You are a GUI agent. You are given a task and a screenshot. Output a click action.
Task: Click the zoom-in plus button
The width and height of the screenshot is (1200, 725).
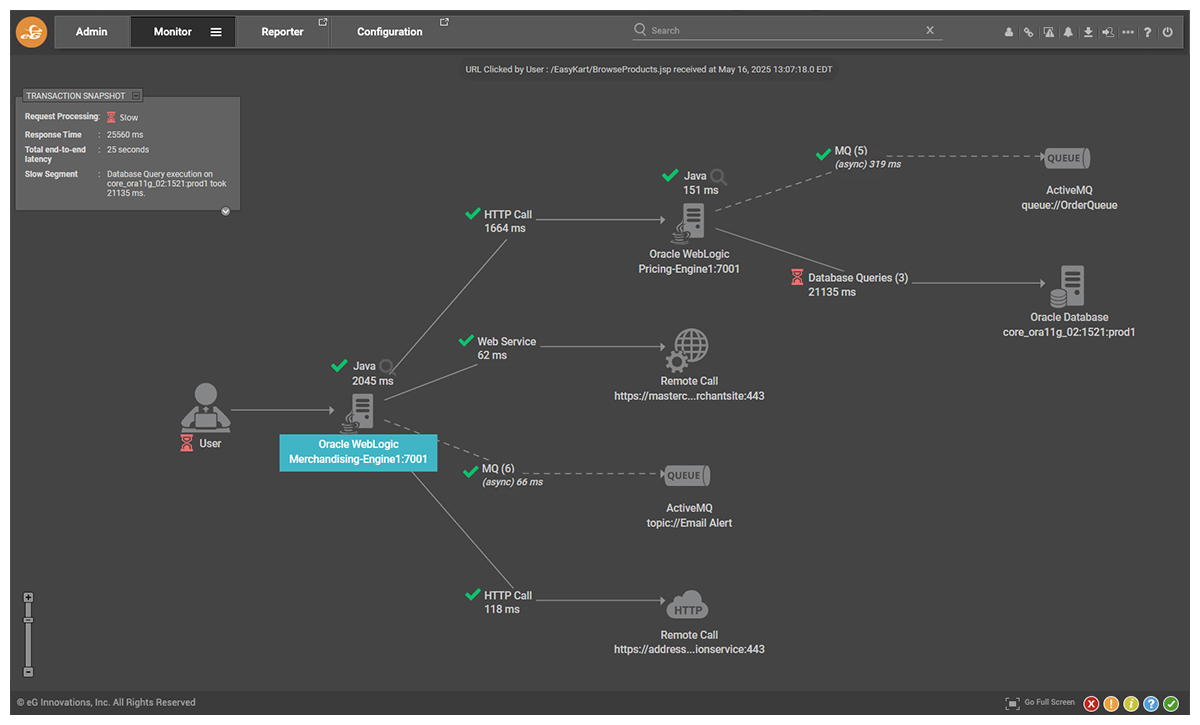(28, 598)
